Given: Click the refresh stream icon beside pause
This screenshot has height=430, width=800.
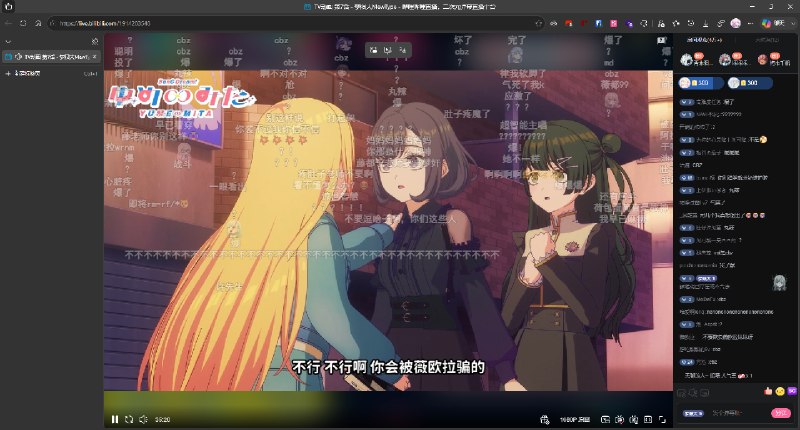Looking at the screenshot, I should pyautogui.click(x=129, y=419).
